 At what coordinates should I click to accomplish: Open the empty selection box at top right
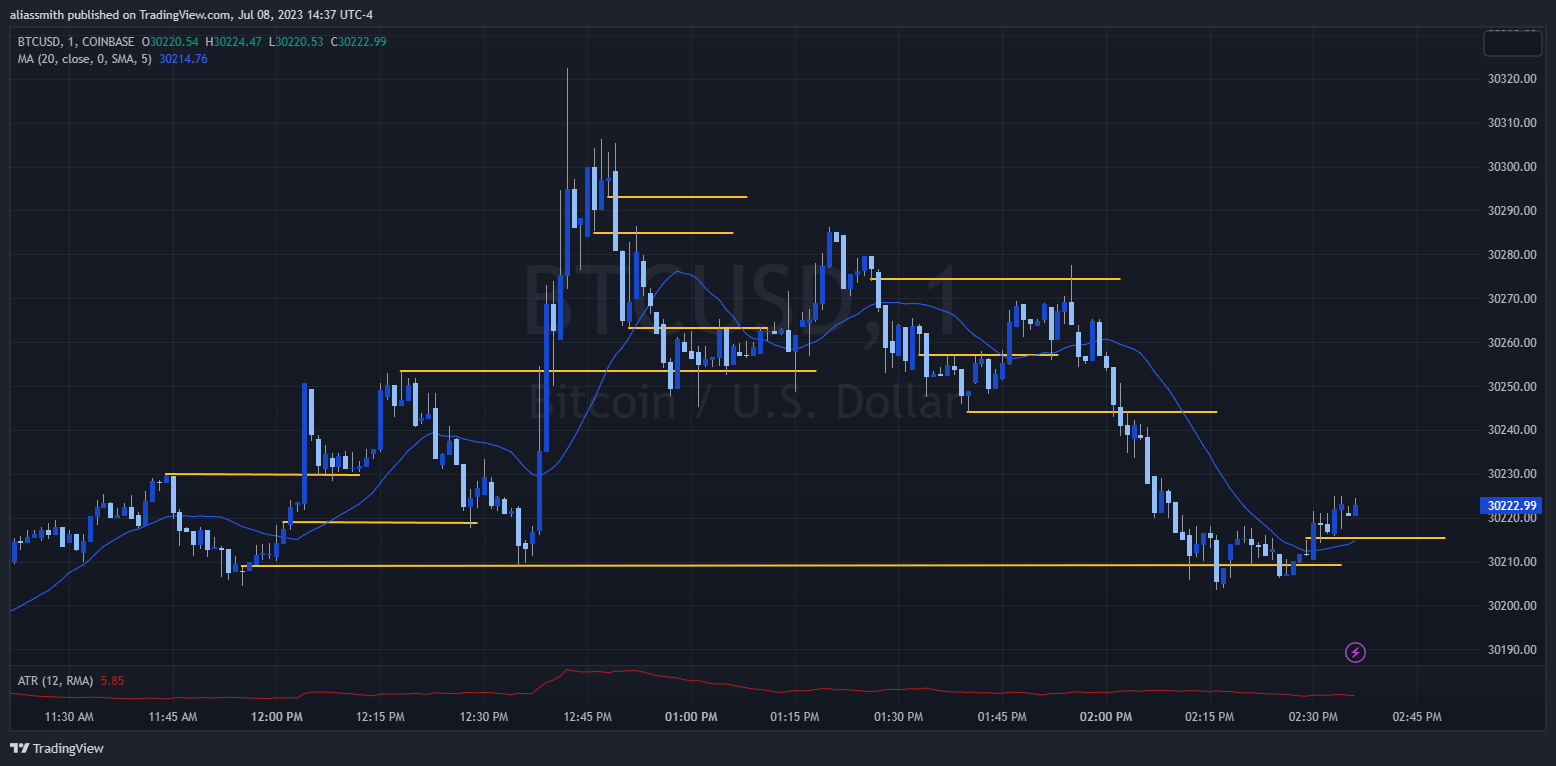click(x=1511, y=43)
